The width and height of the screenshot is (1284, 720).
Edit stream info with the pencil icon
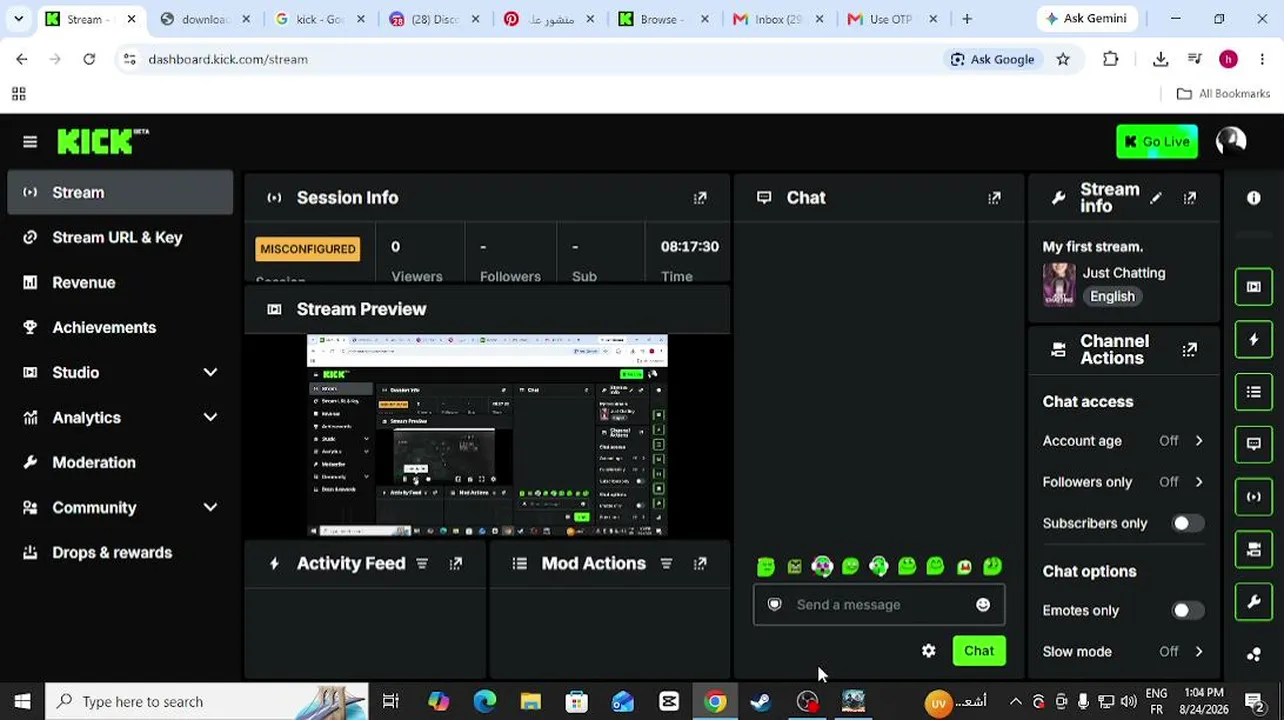pos(1156,198)
